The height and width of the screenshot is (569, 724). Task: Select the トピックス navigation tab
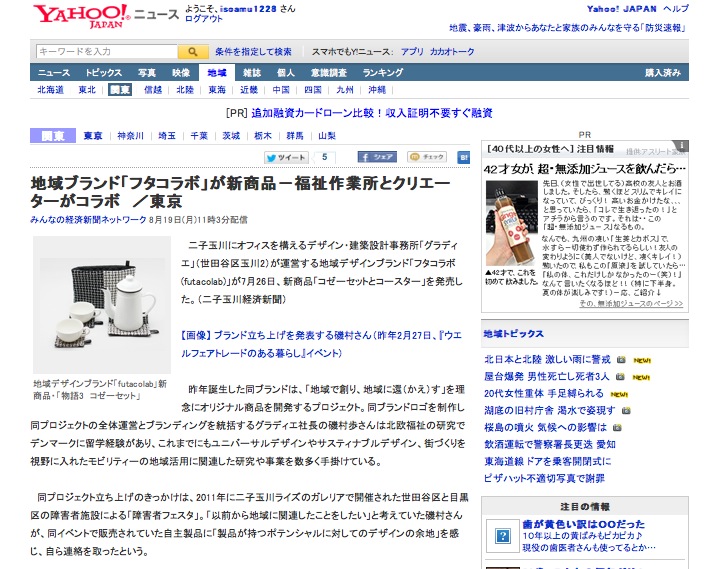pyautogui.click(x=103, y=73)
